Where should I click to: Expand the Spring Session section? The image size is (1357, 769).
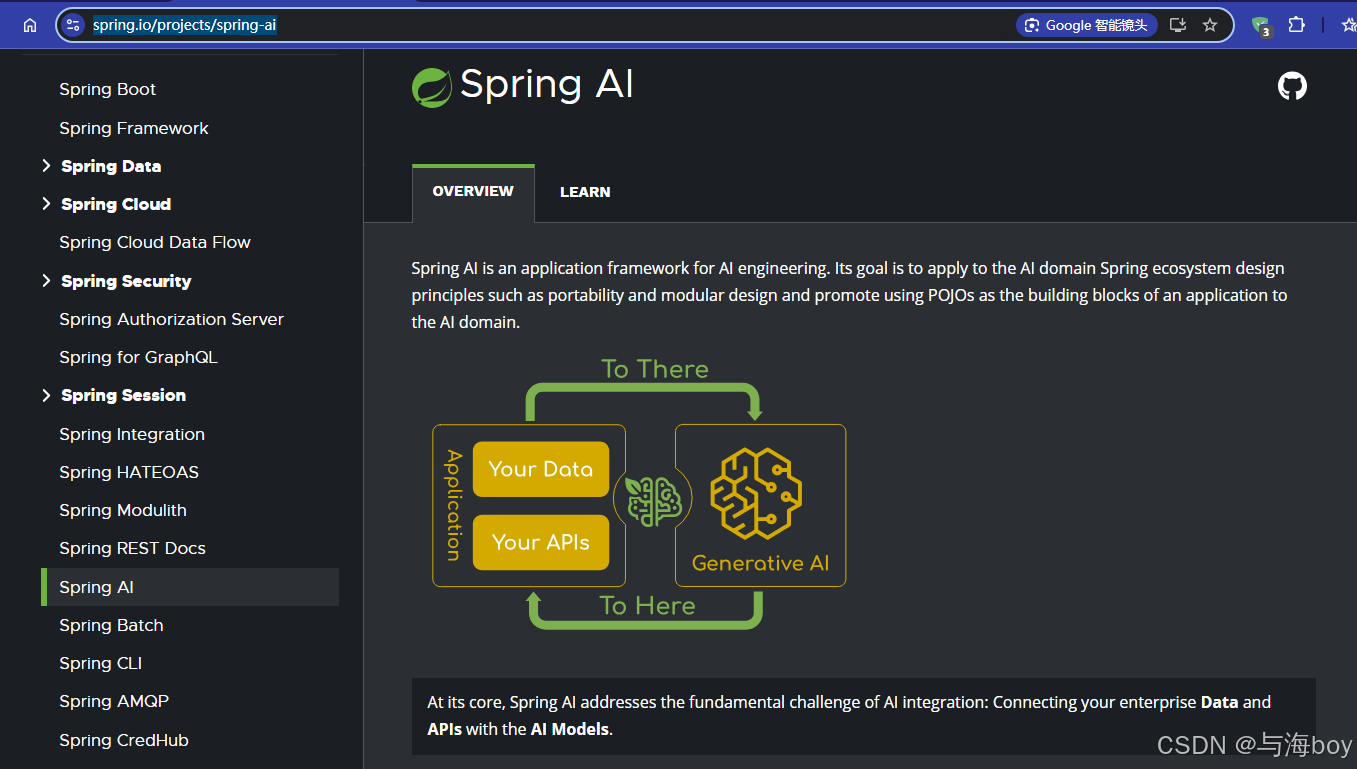pyautogui.click(x=46, y=395)
